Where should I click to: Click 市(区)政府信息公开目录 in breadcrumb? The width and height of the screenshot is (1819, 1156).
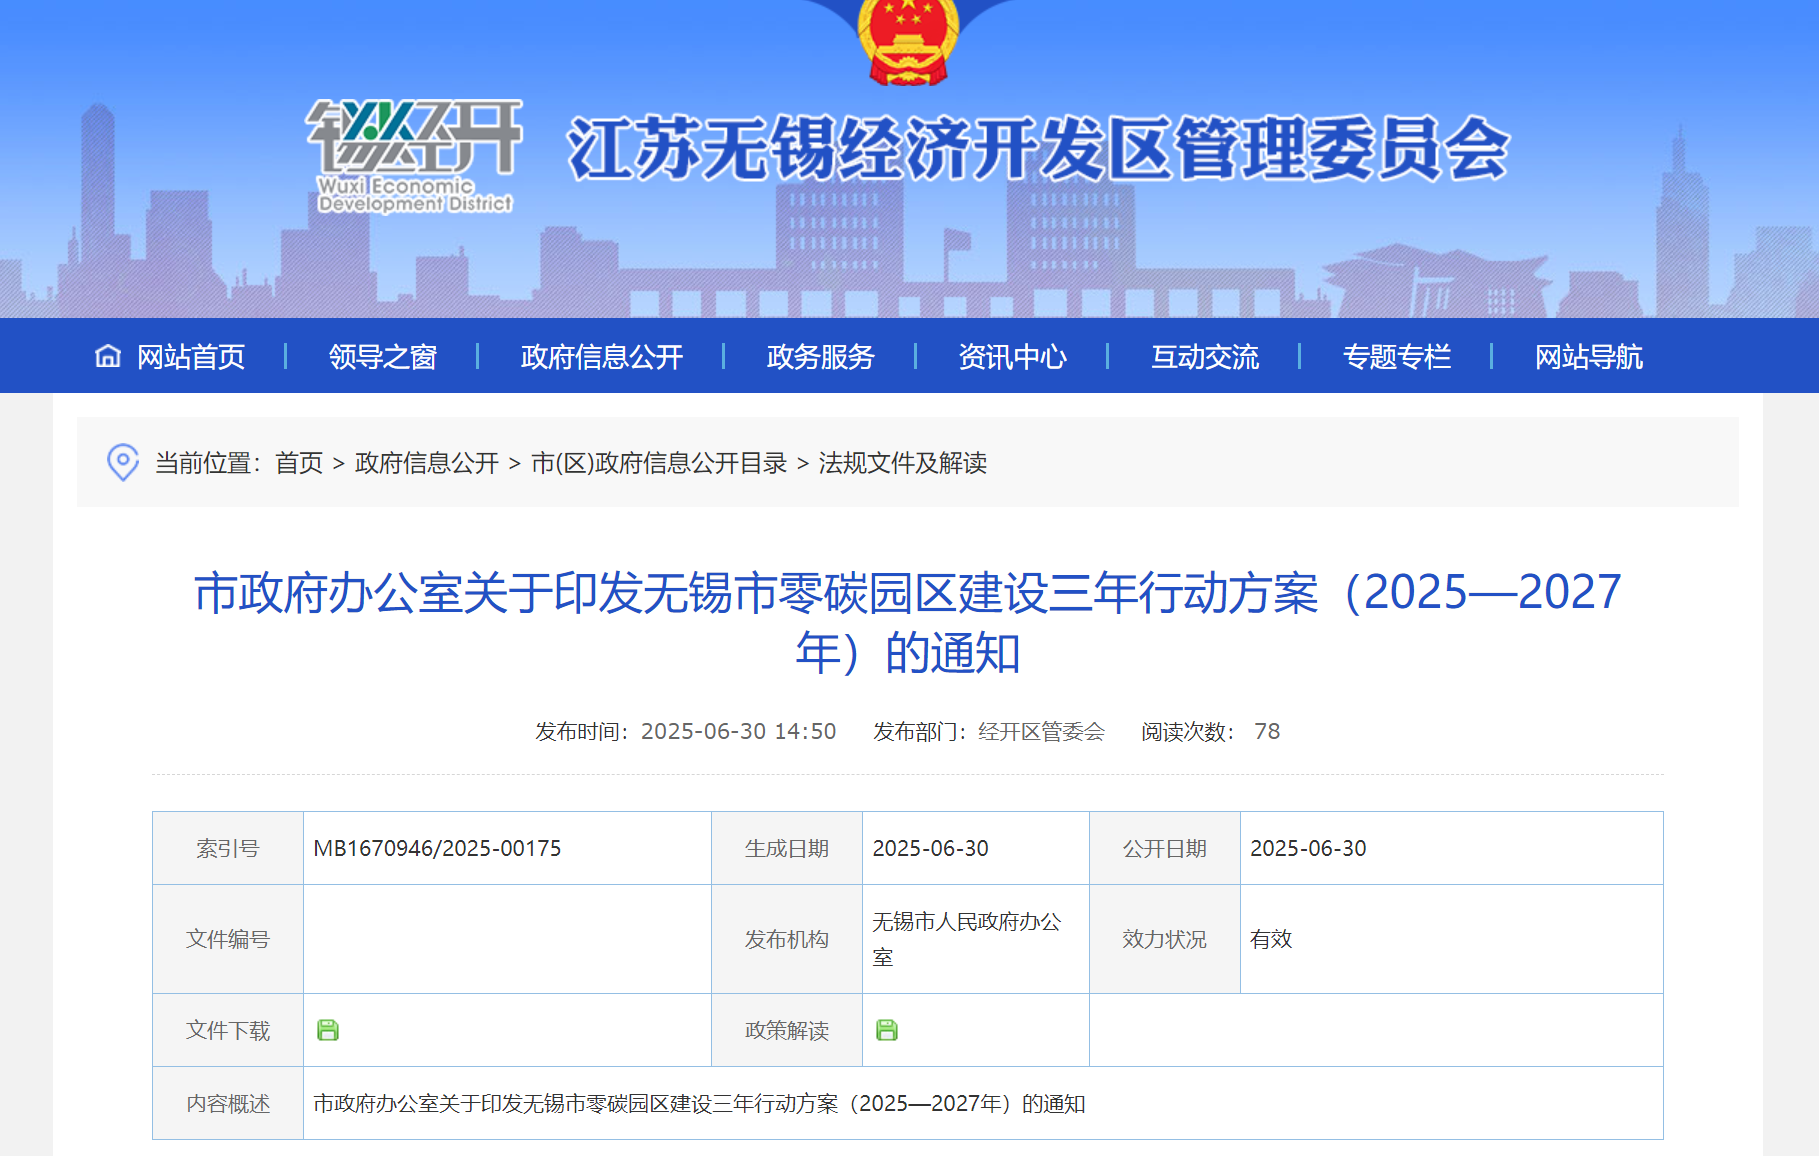pyautogui.click(x=662, y=464)
